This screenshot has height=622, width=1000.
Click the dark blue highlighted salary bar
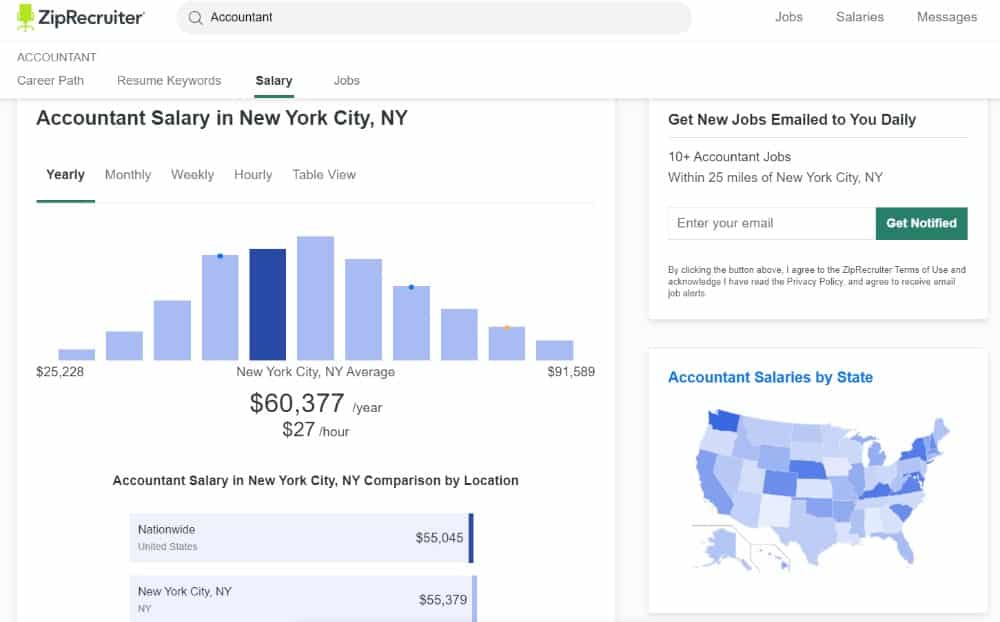[x=267, y=304]
